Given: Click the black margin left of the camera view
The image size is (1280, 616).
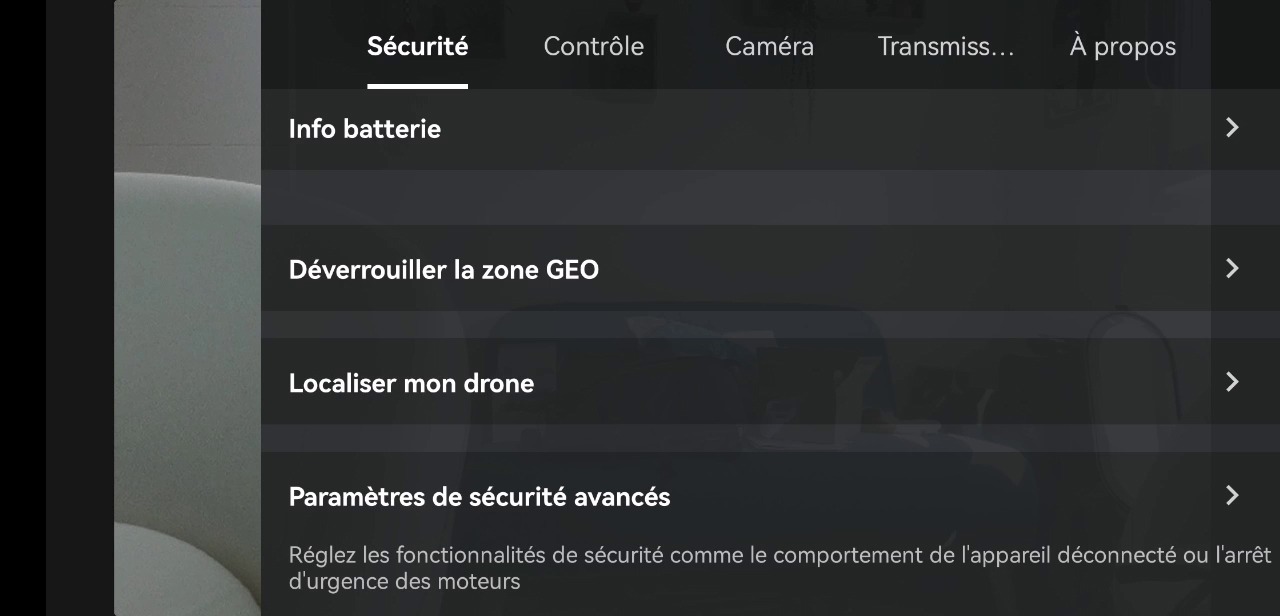Looking at the screenshot, I should [x=23, y=308].
